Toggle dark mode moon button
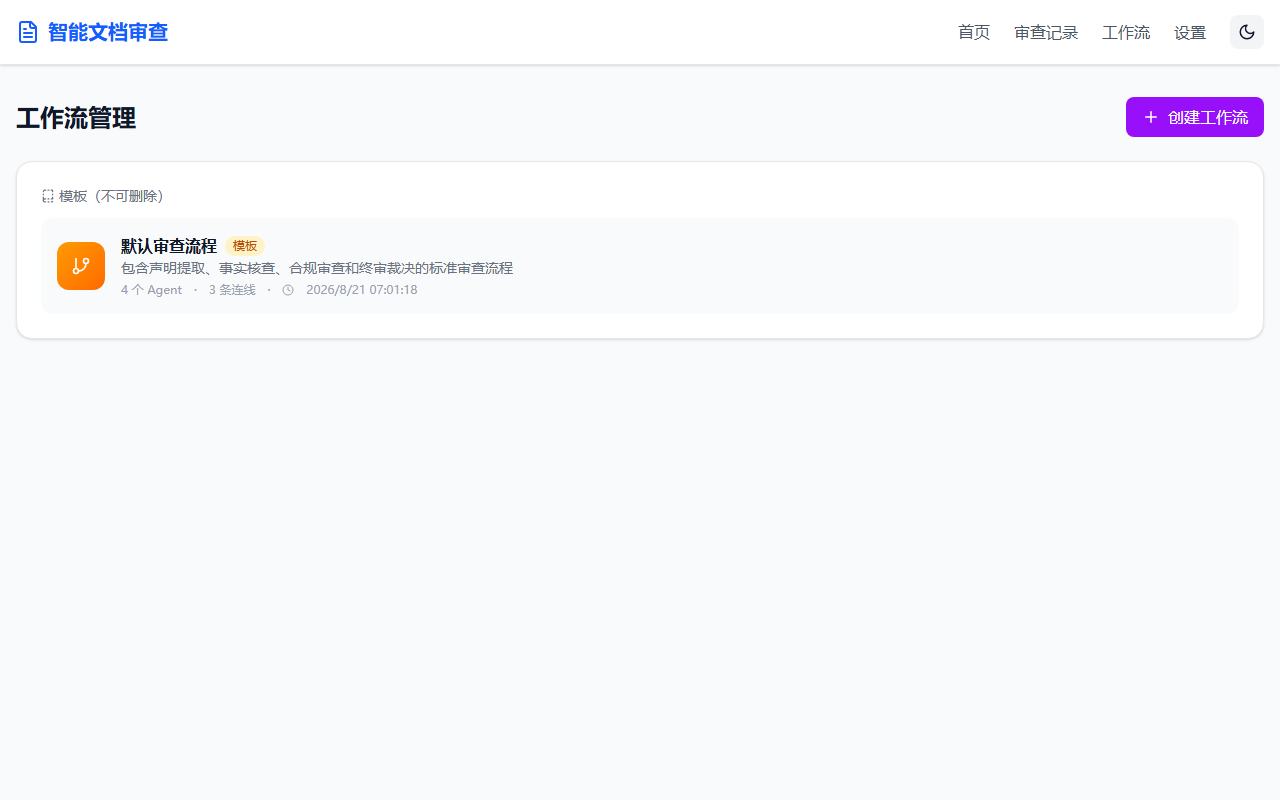 point(1247,32)
